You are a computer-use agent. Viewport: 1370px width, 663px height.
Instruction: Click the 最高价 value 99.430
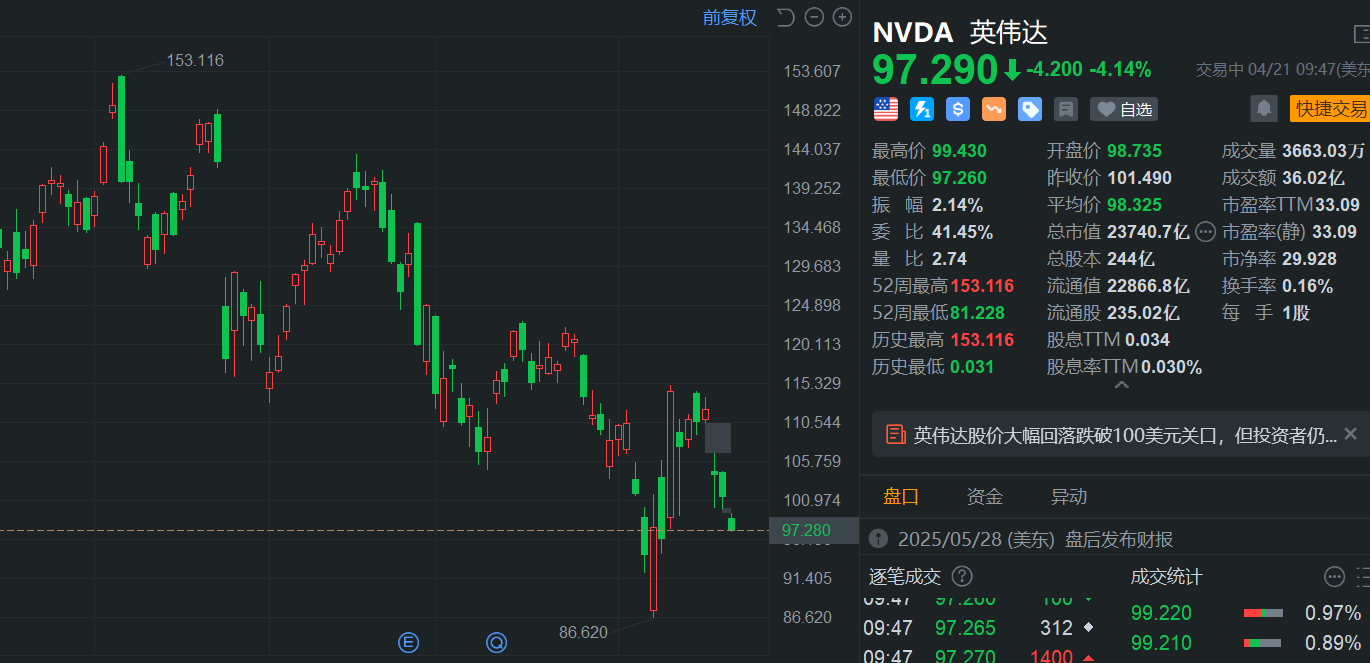click(x=959, y=151)
